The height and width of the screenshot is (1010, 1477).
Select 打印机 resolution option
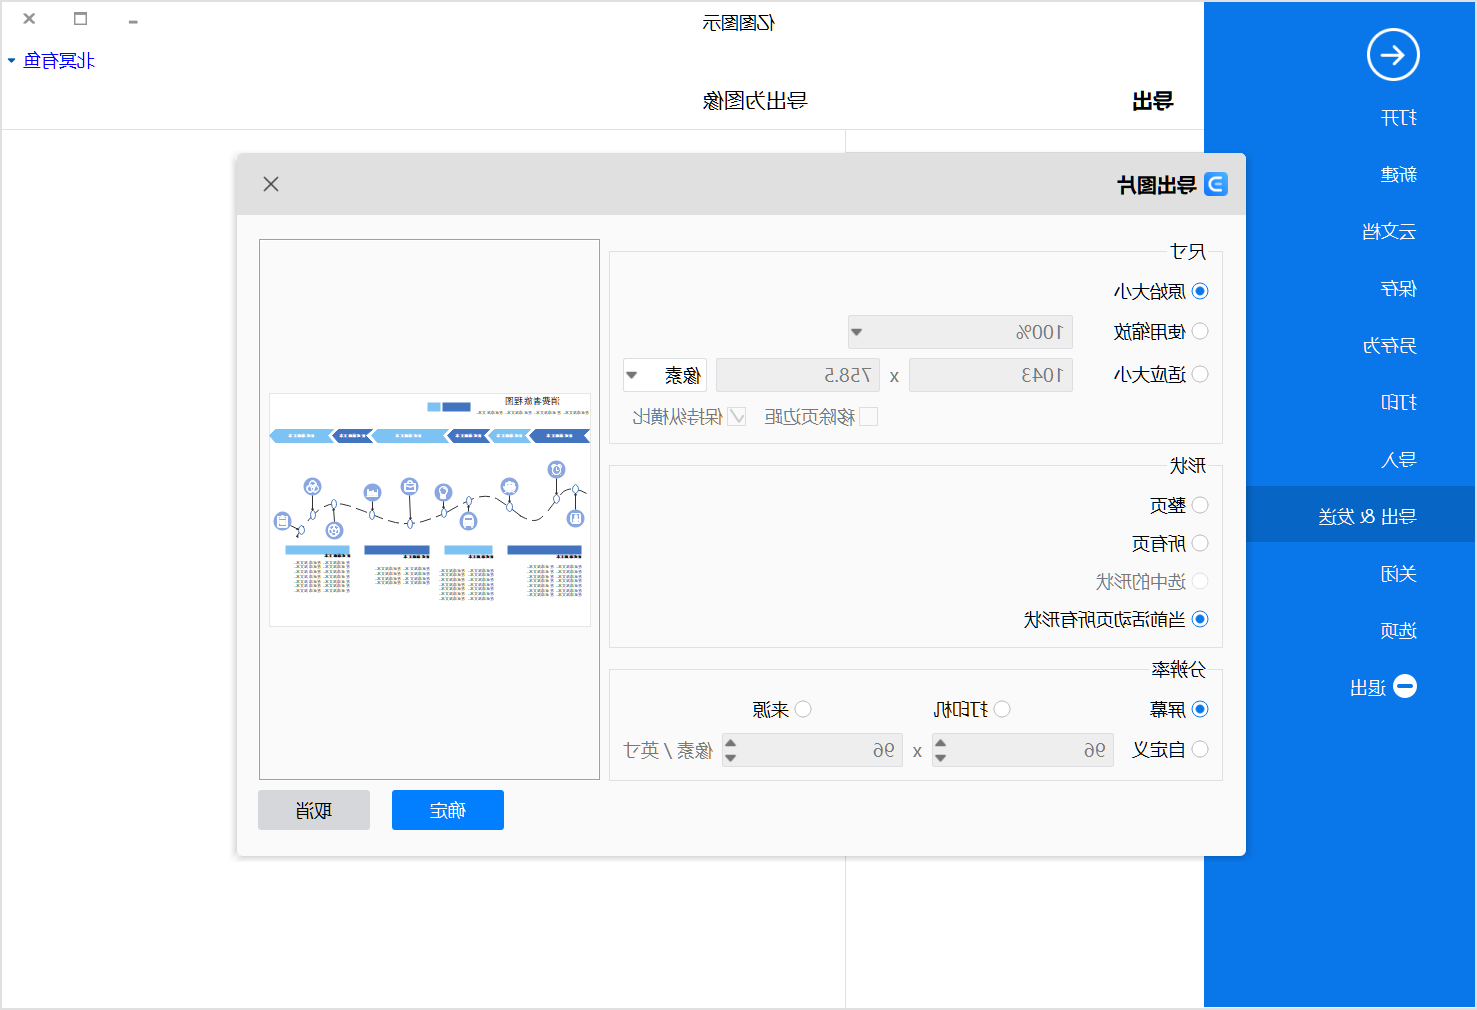(1002, 709)
